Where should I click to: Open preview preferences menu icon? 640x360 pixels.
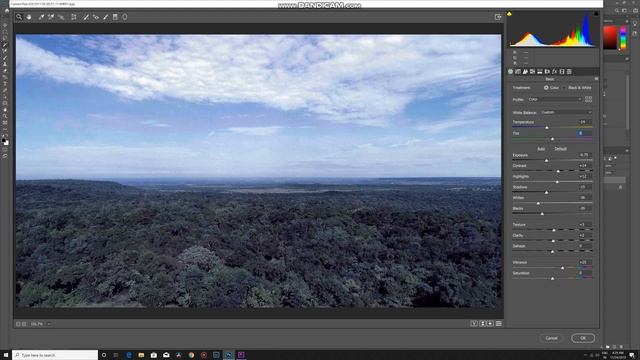click(x=499, y=324)
